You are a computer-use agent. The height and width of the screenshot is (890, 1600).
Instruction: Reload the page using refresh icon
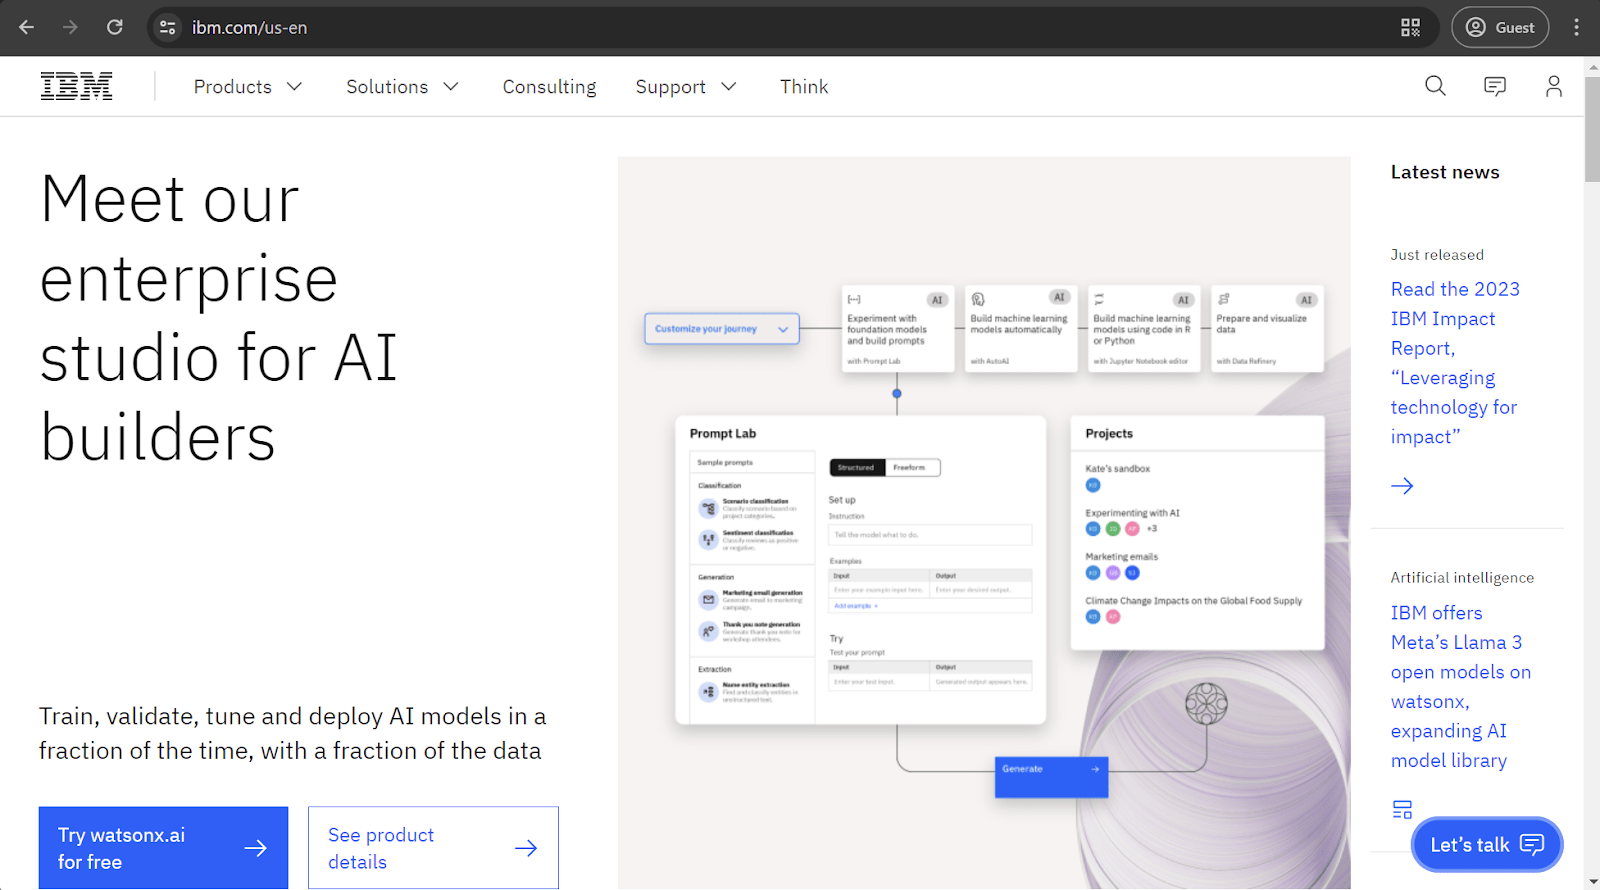tap(115, 27)
